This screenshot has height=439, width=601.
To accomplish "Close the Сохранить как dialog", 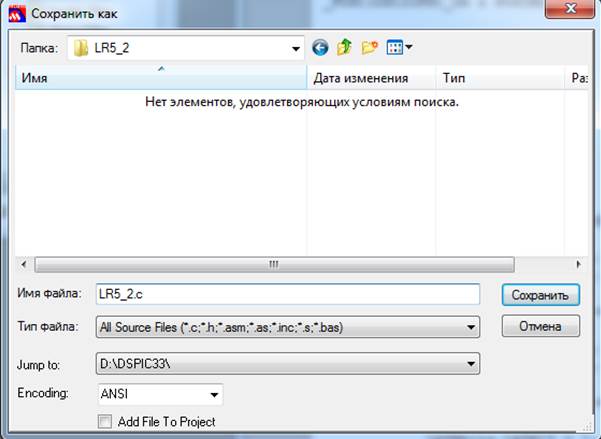I will pyautogui.click(x=570, y=8).
